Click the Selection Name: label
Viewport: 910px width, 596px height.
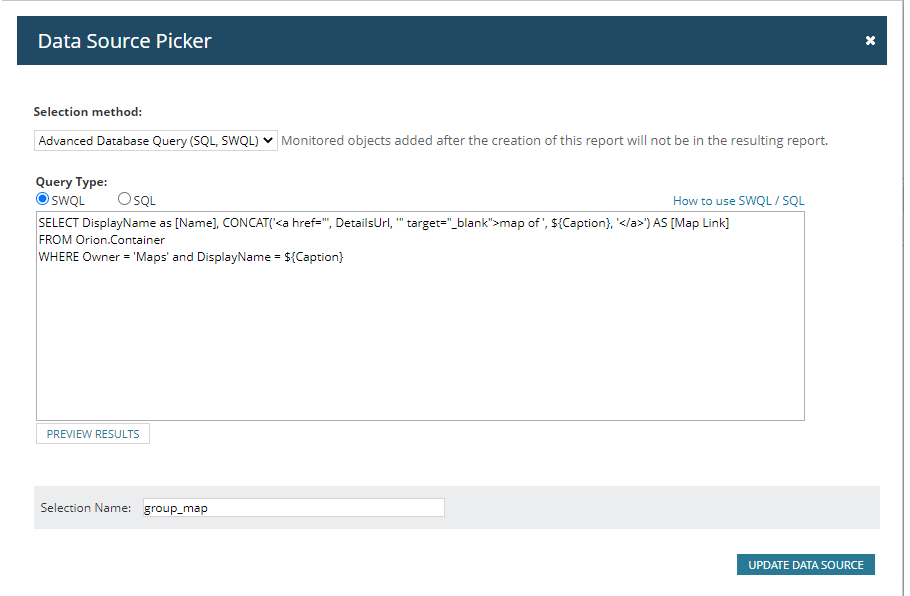(86, 508)
